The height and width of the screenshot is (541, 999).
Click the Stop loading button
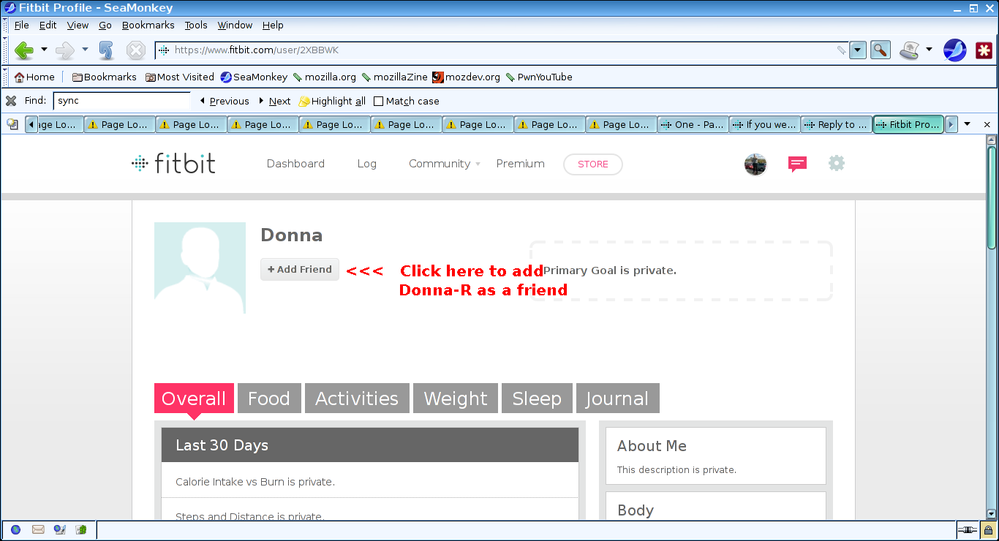pos(136,50)
